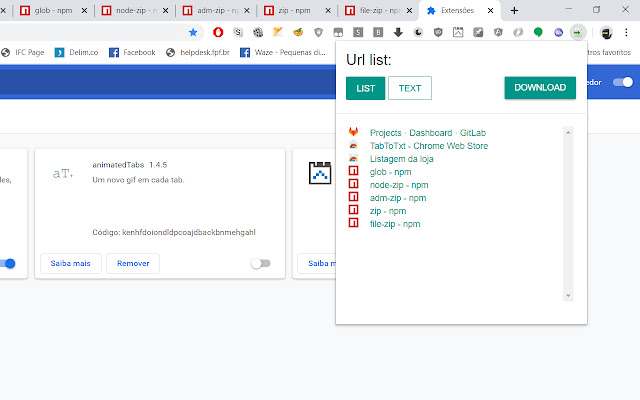The width and height of the screenshot is (640, 400).
Task: Click Saiba mais on animatedTabs card
Action: (x=71, y=263)
